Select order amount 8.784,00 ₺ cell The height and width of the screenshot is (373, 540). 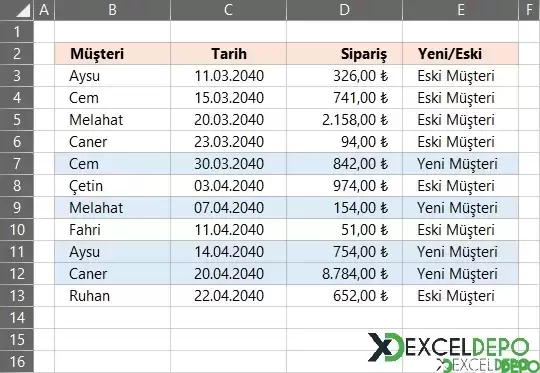tap(344, 274)
